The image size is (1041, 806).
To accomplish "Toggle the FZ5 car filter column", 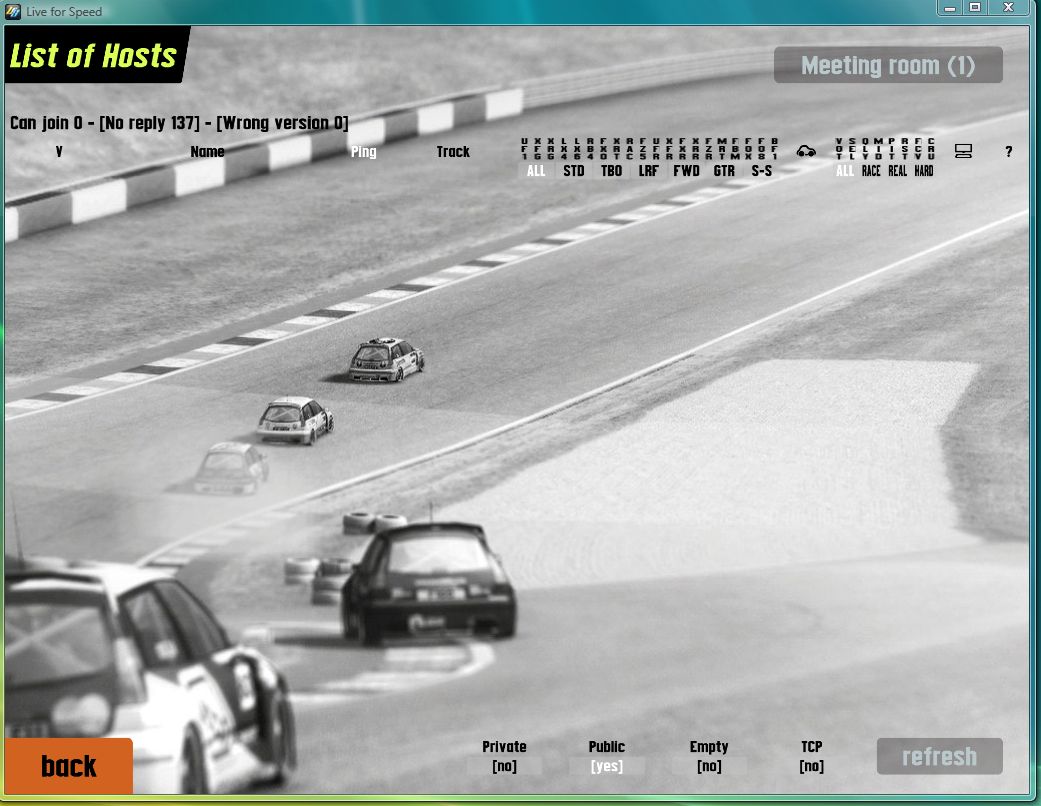I will click(x=643, y=149).
